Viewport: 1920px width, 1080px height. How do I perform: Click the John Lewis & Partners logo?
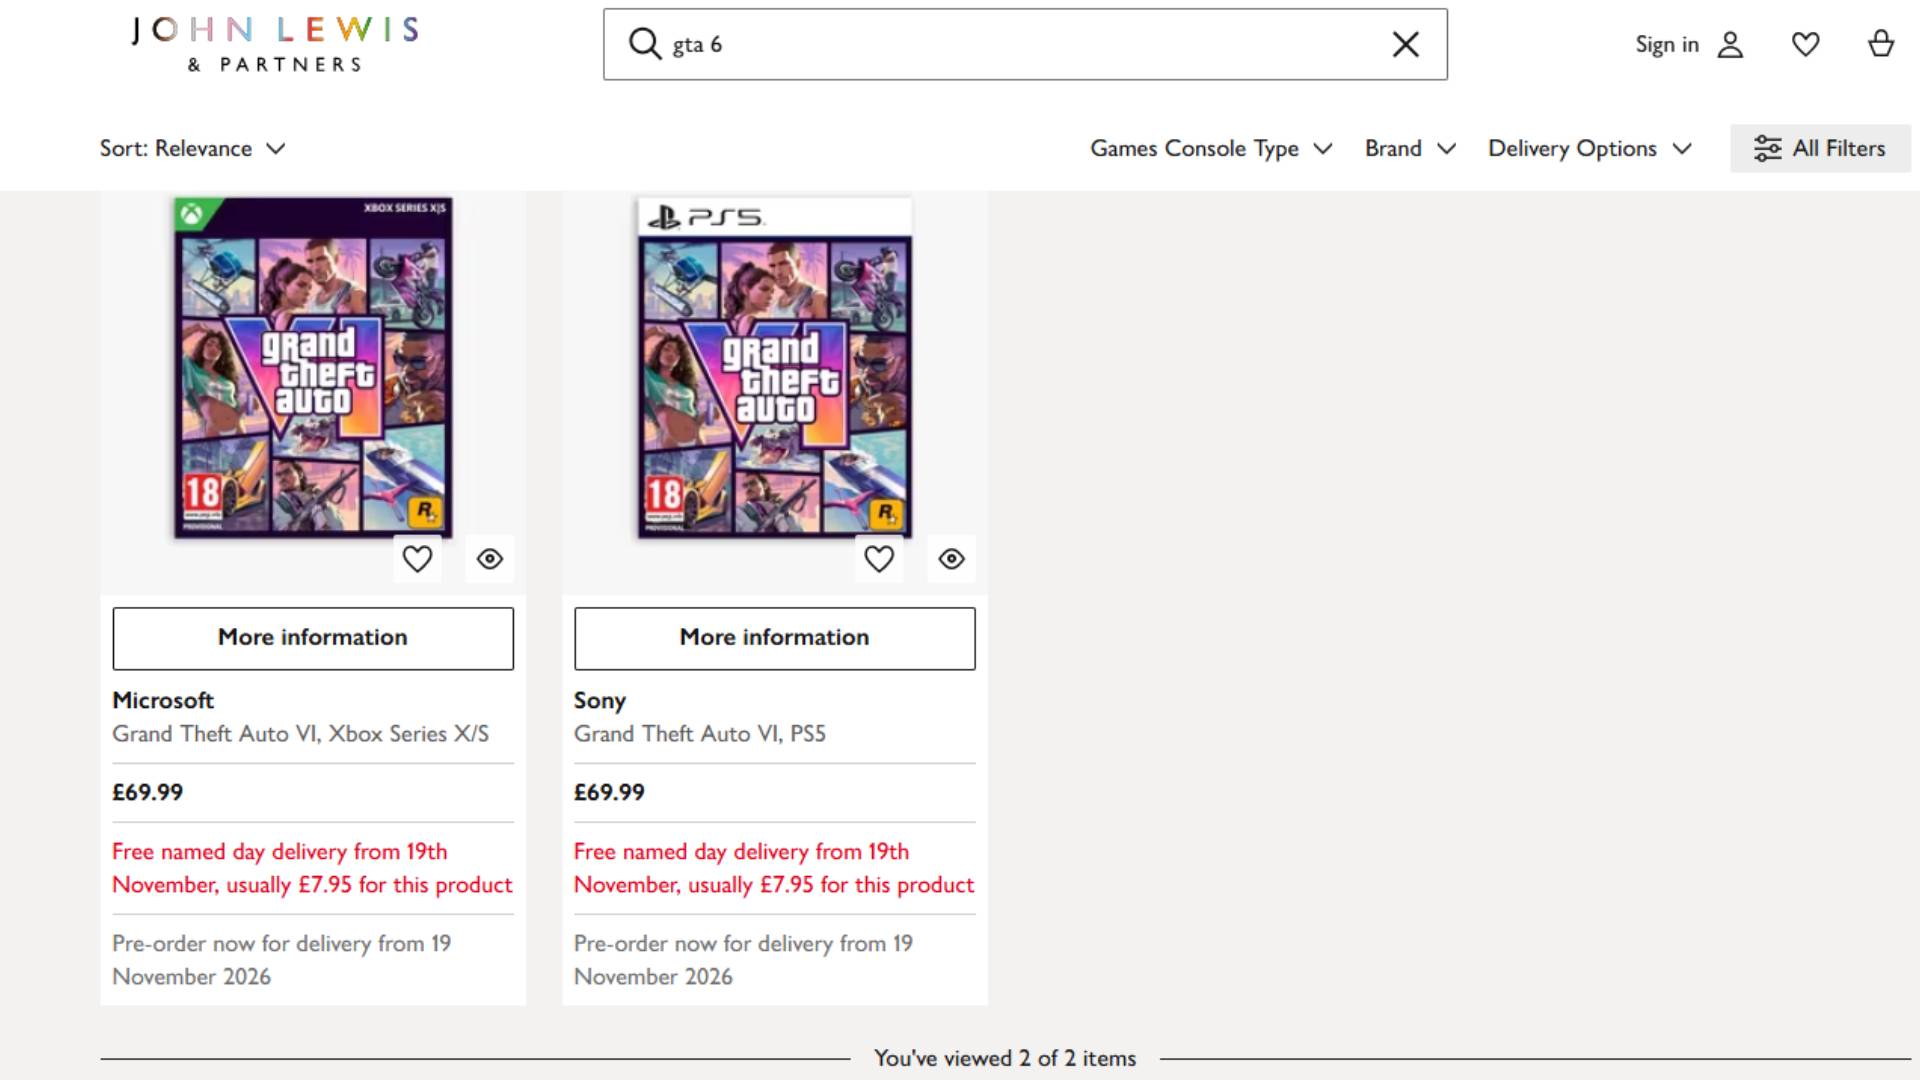pos(275,45)
